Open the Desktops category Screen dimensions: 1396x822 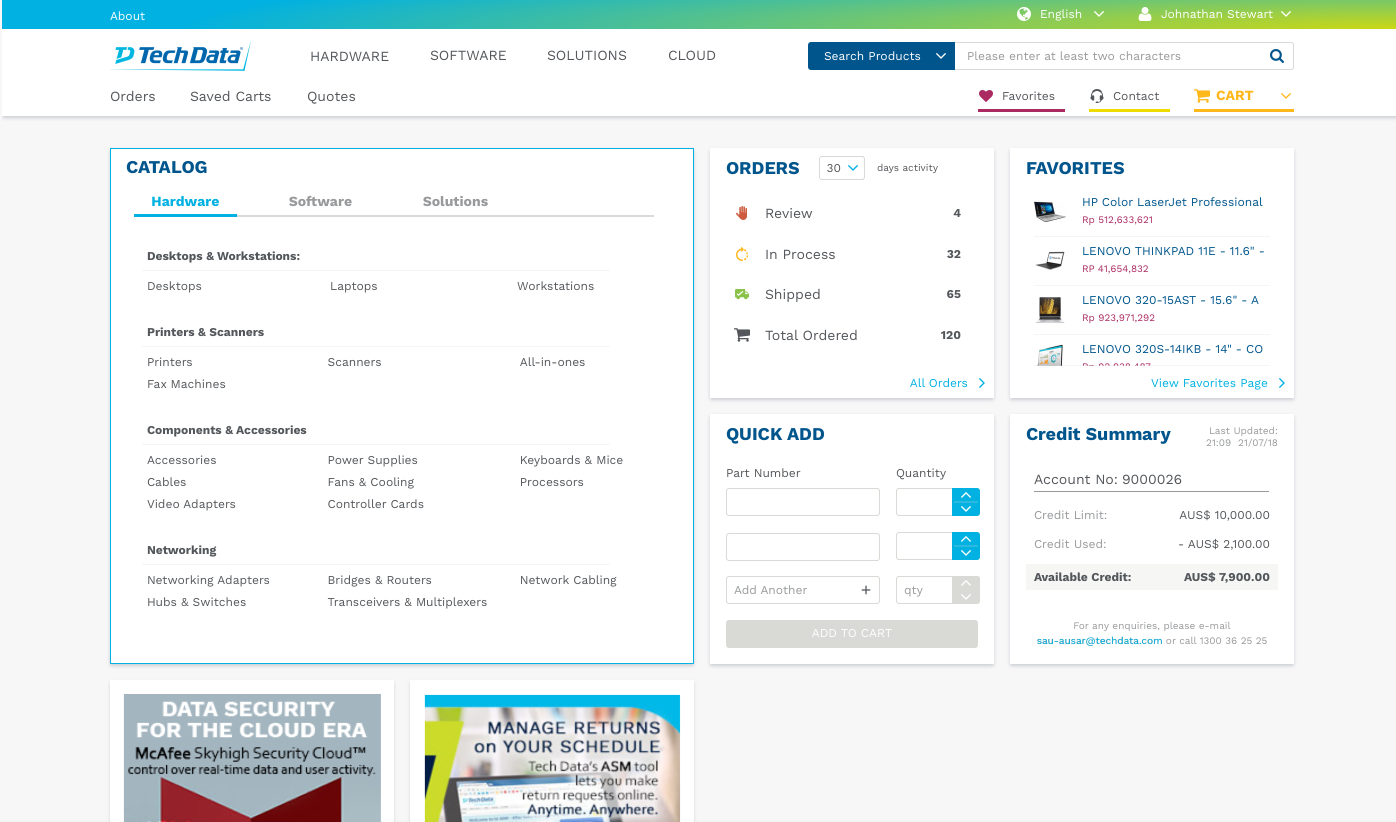(x=174, y=286)
